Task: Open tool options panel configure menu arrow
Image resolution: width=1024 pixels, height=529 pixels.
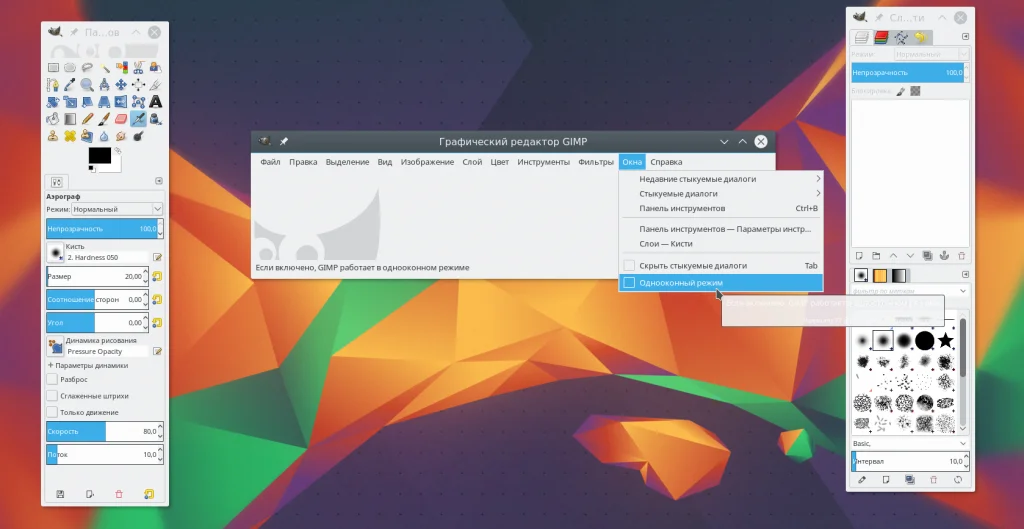Action: click(x=159, y=181)
